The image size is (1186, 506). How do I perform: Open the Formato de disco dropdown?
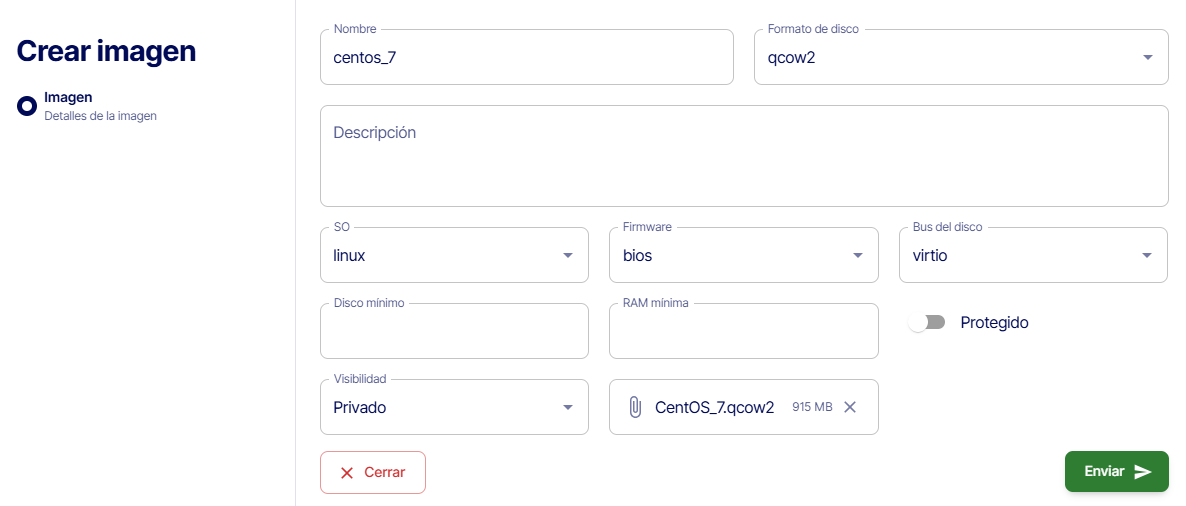pyautogui.click(x=1147, y=57)
